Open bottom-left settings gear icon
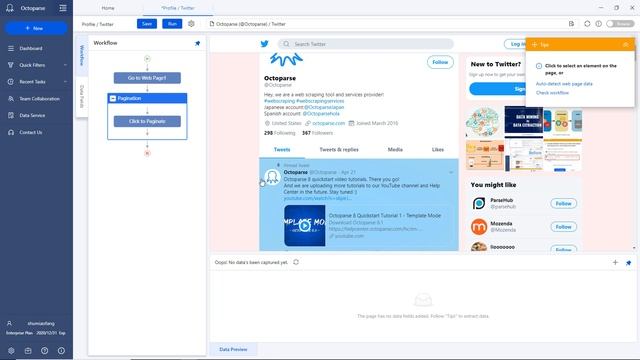This screenshot has width=640, height=360. point(11,351)
